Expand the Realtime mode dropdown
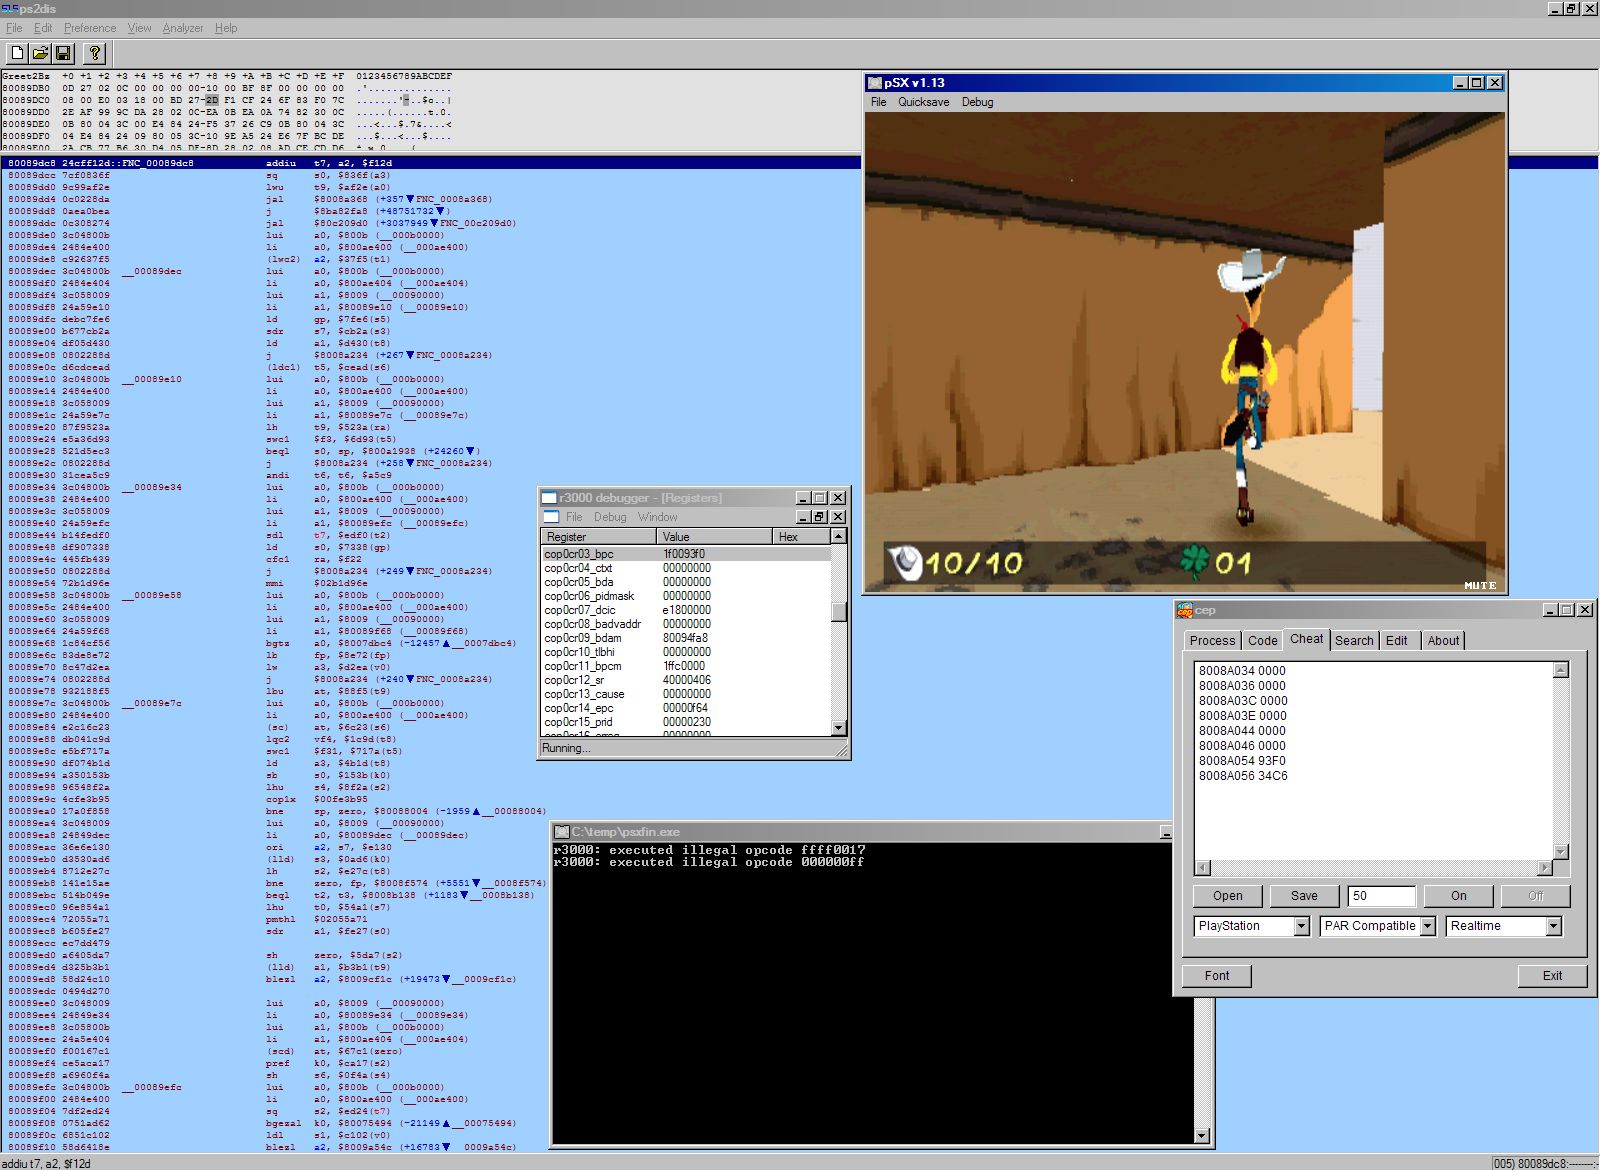 (x=1553, y=927)
